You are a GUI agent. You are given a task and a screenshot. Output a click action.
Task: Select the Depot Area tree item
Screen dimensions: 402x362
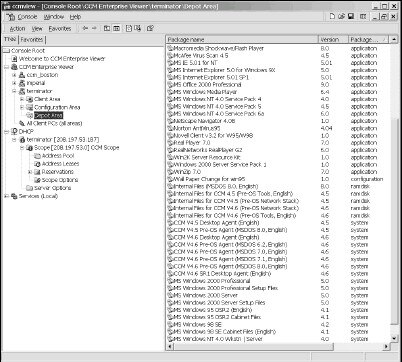48,115
